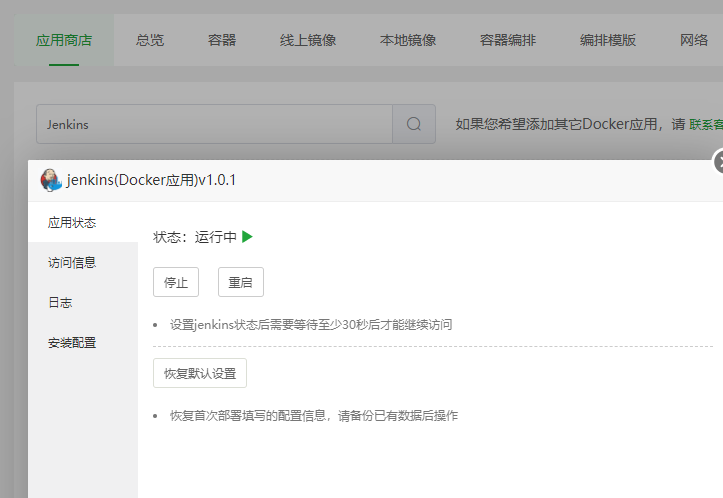Click the 恢复默认设置 button
Viewport: 723px width, 498px height.
(200, 373)
